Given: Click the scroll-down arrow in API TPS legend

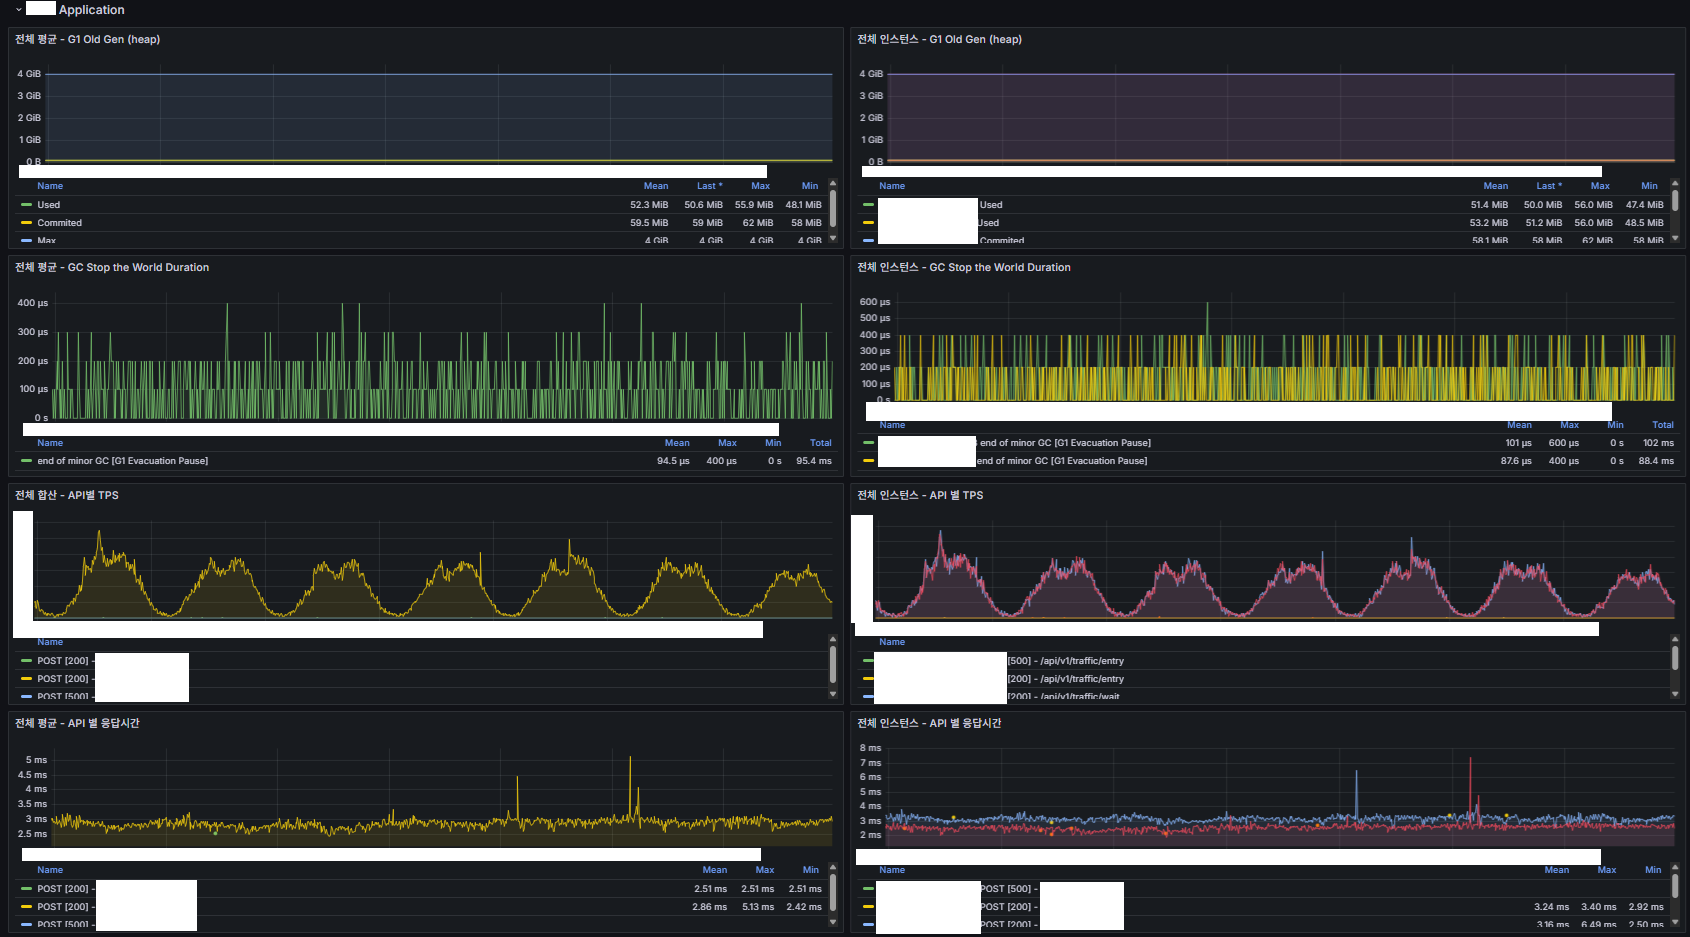Looking at the screenshot, I should [833, 693].
